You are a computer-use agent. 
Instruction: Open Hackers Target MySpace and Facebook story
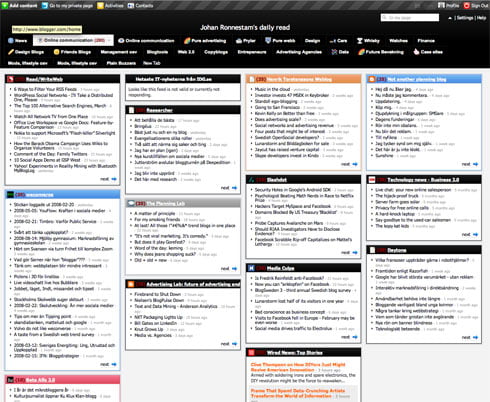click(293, 206)
